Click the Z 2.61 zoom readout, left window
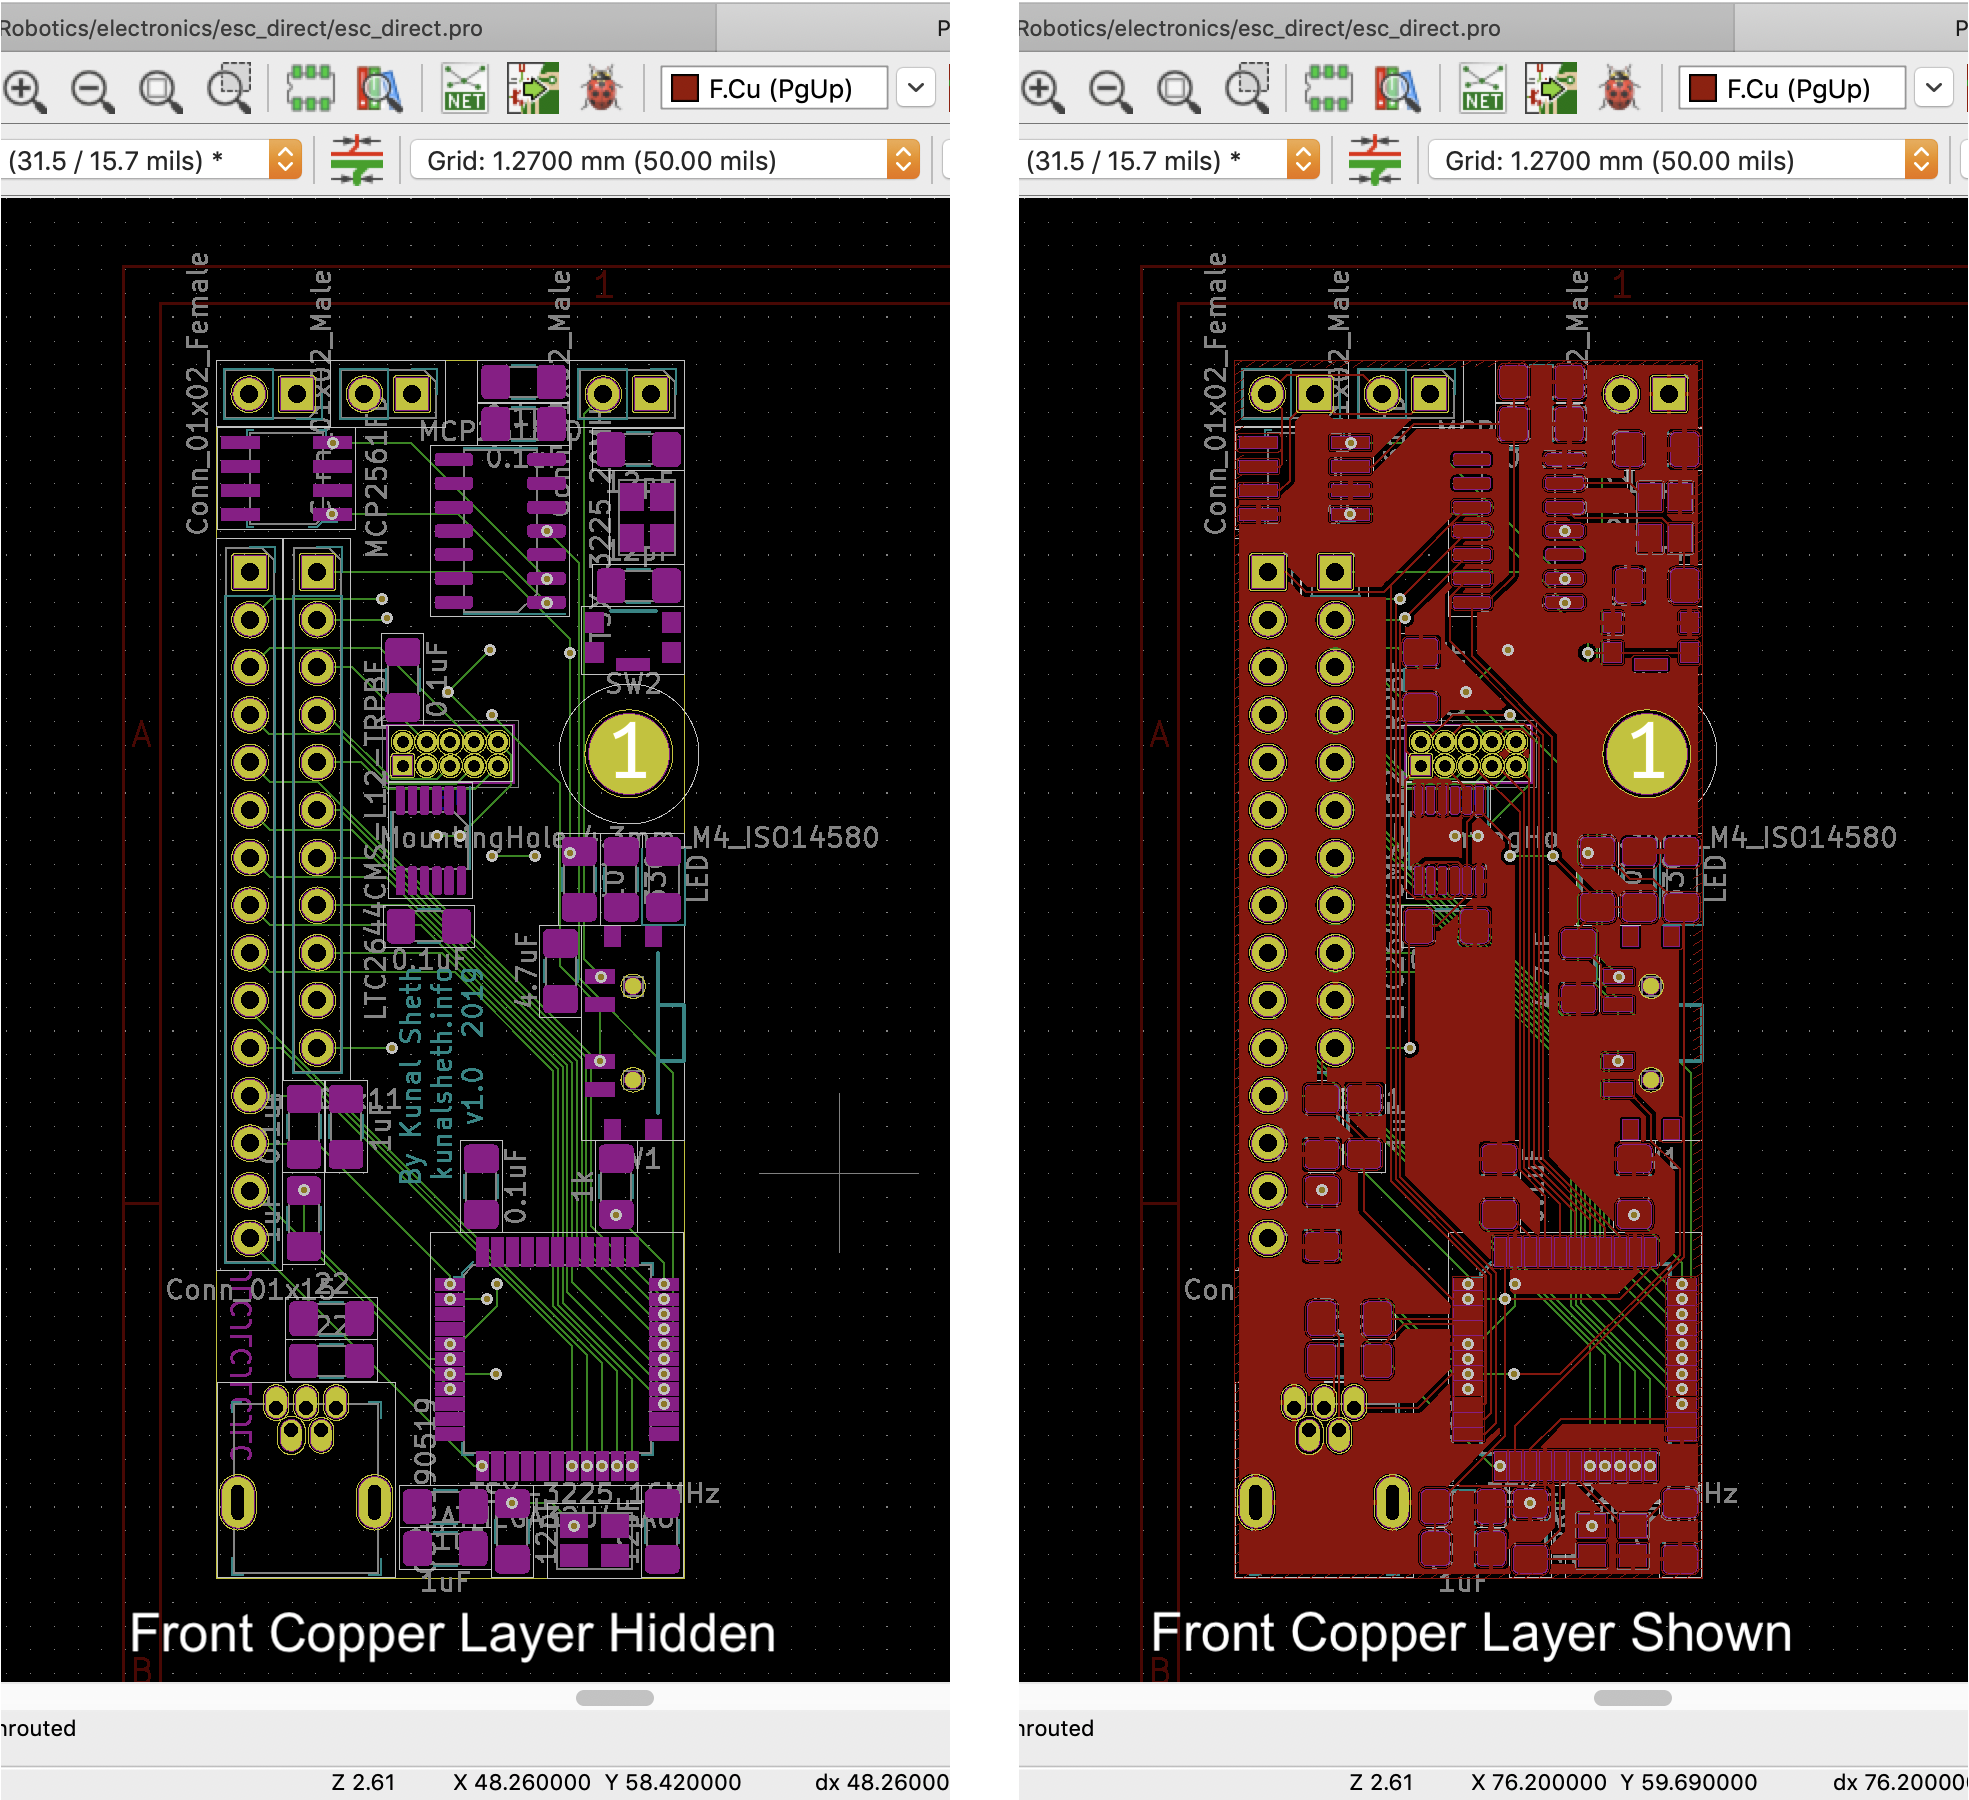 363,1782
